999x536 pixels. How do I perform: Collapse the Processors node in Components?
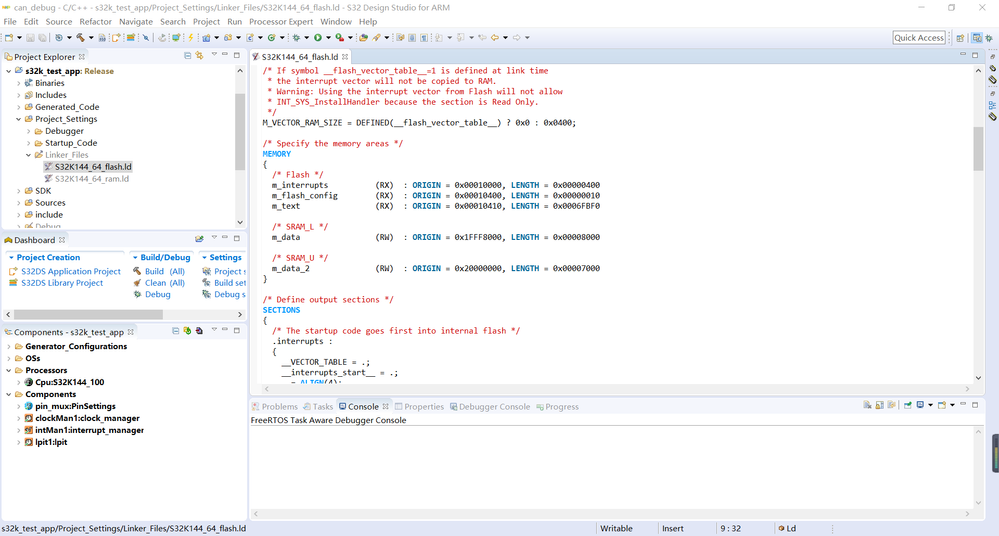pos(8,370)
